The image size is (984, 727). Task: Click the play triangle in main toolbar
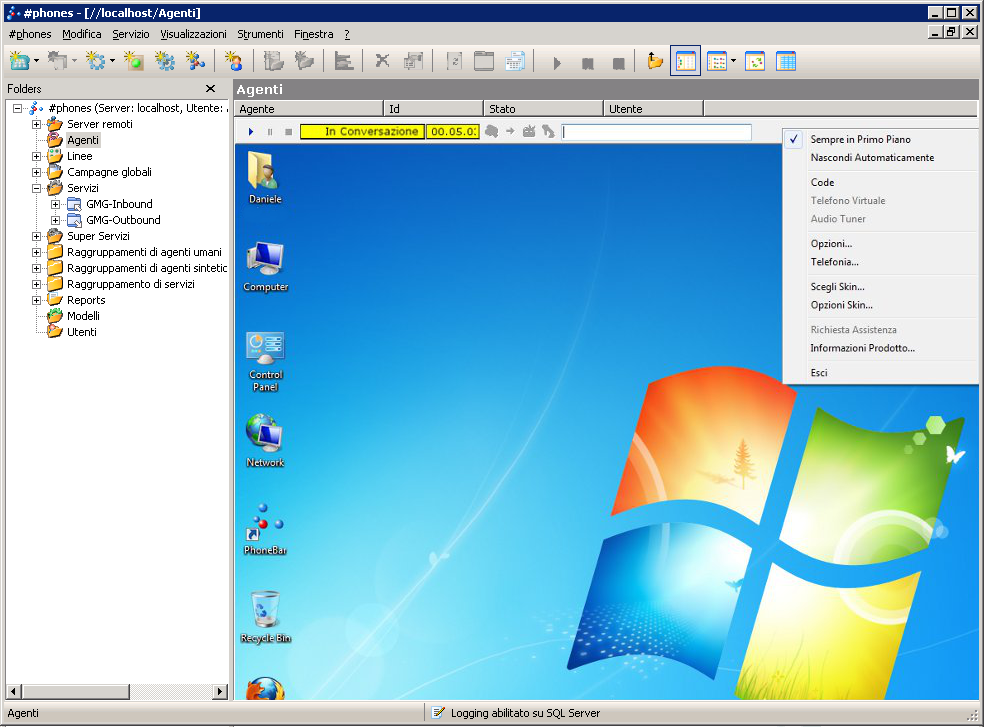coord(557,63)
